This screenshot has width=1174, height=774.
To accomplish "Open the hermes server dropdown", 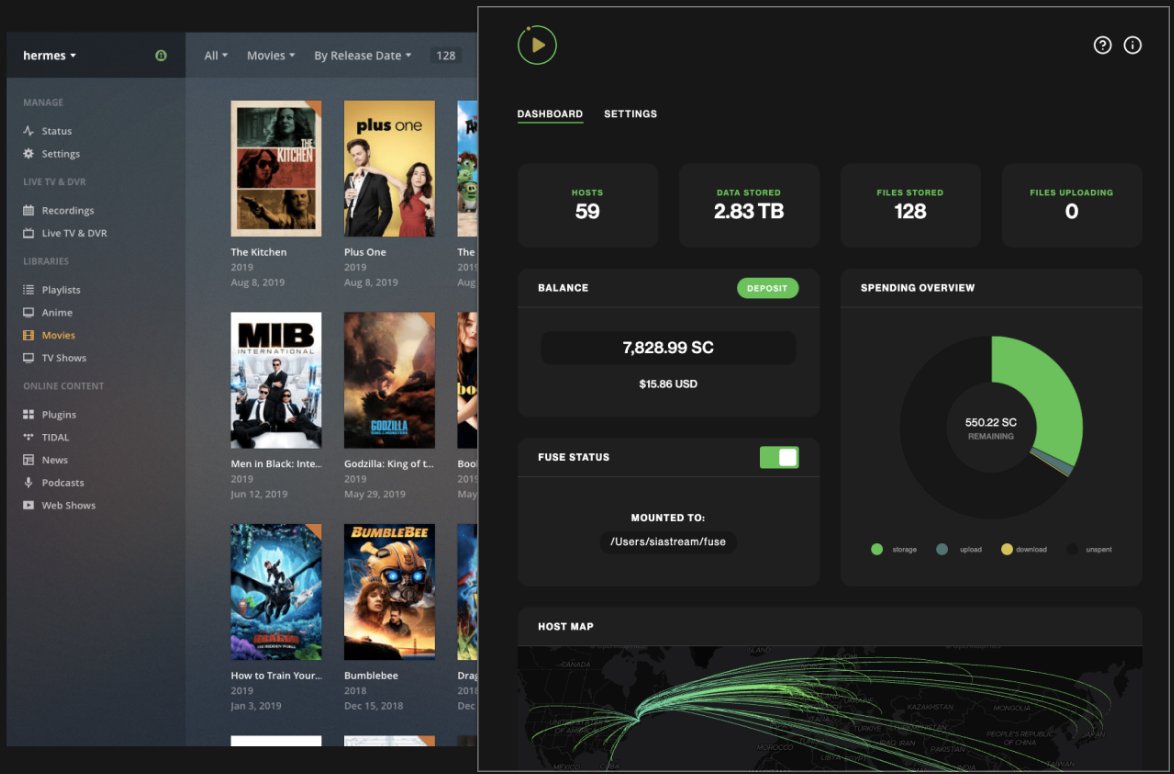I will tap(49, 55).
